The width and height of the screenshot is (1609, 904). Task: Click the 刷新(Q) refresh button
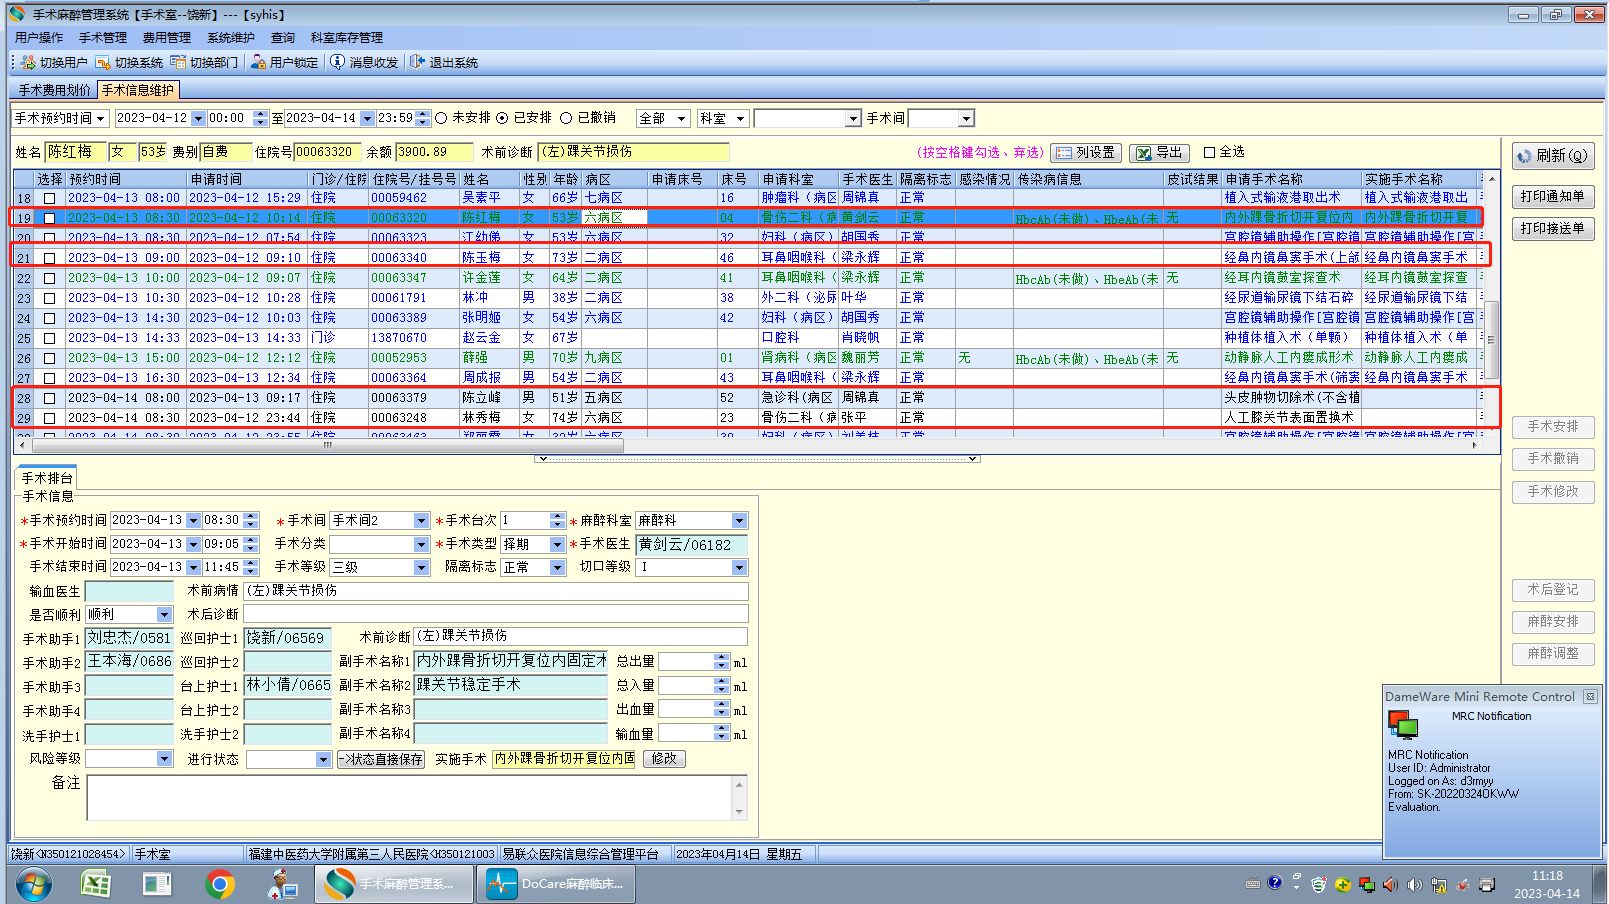(1552, 156)
